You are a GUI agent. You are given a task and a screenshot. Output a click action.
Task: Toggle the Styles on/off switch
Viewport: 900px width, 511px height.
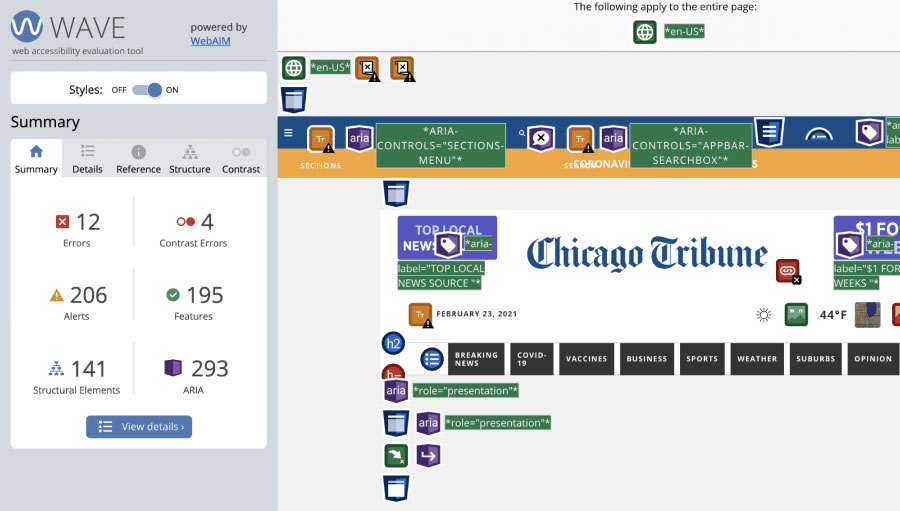pyautogui.click(x=147, y=90)
